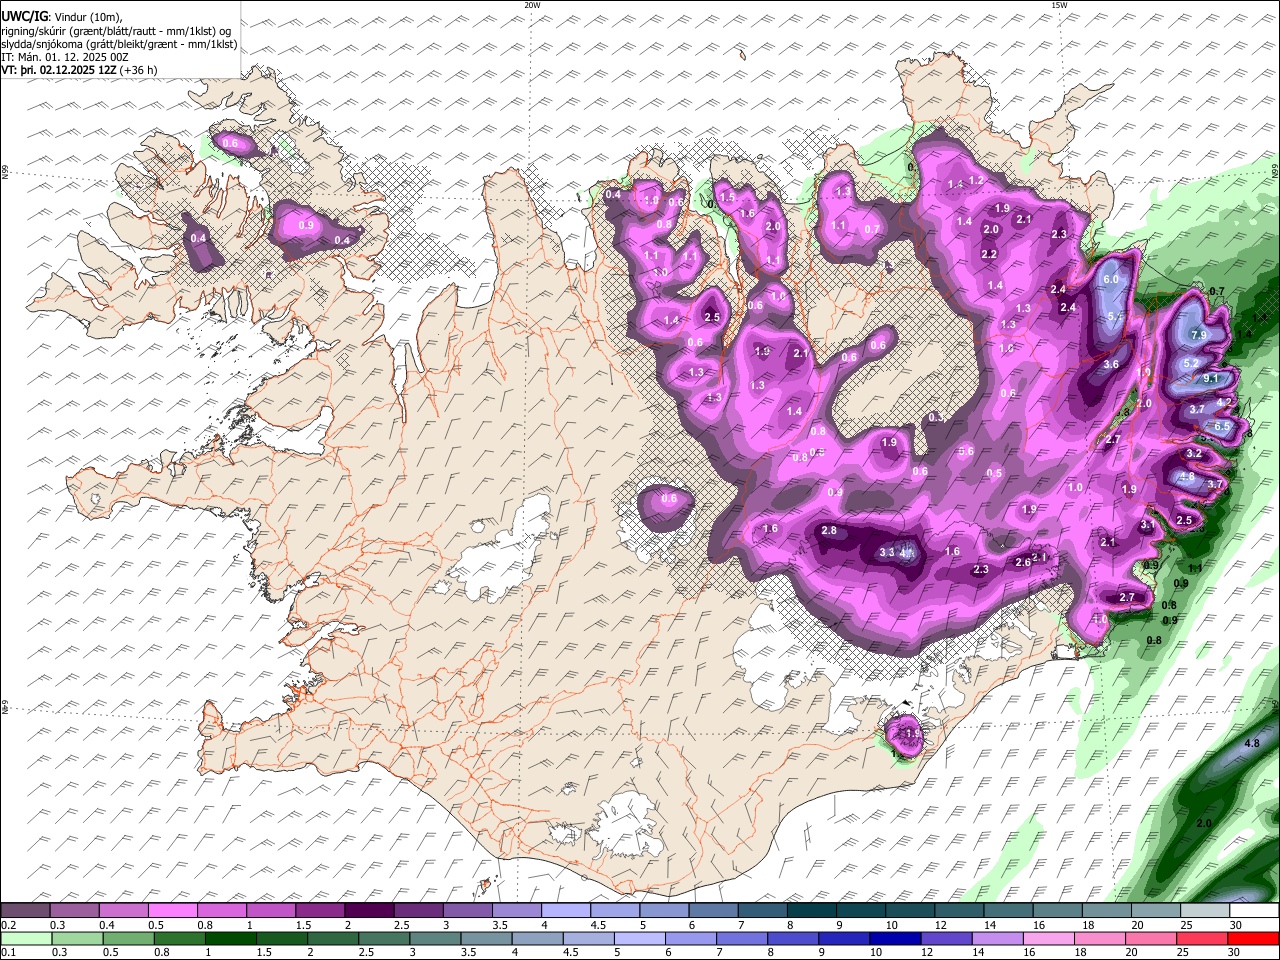Select the 'Vindur (10m)' title text
1280x960 pixels.
tap(86, 17)
